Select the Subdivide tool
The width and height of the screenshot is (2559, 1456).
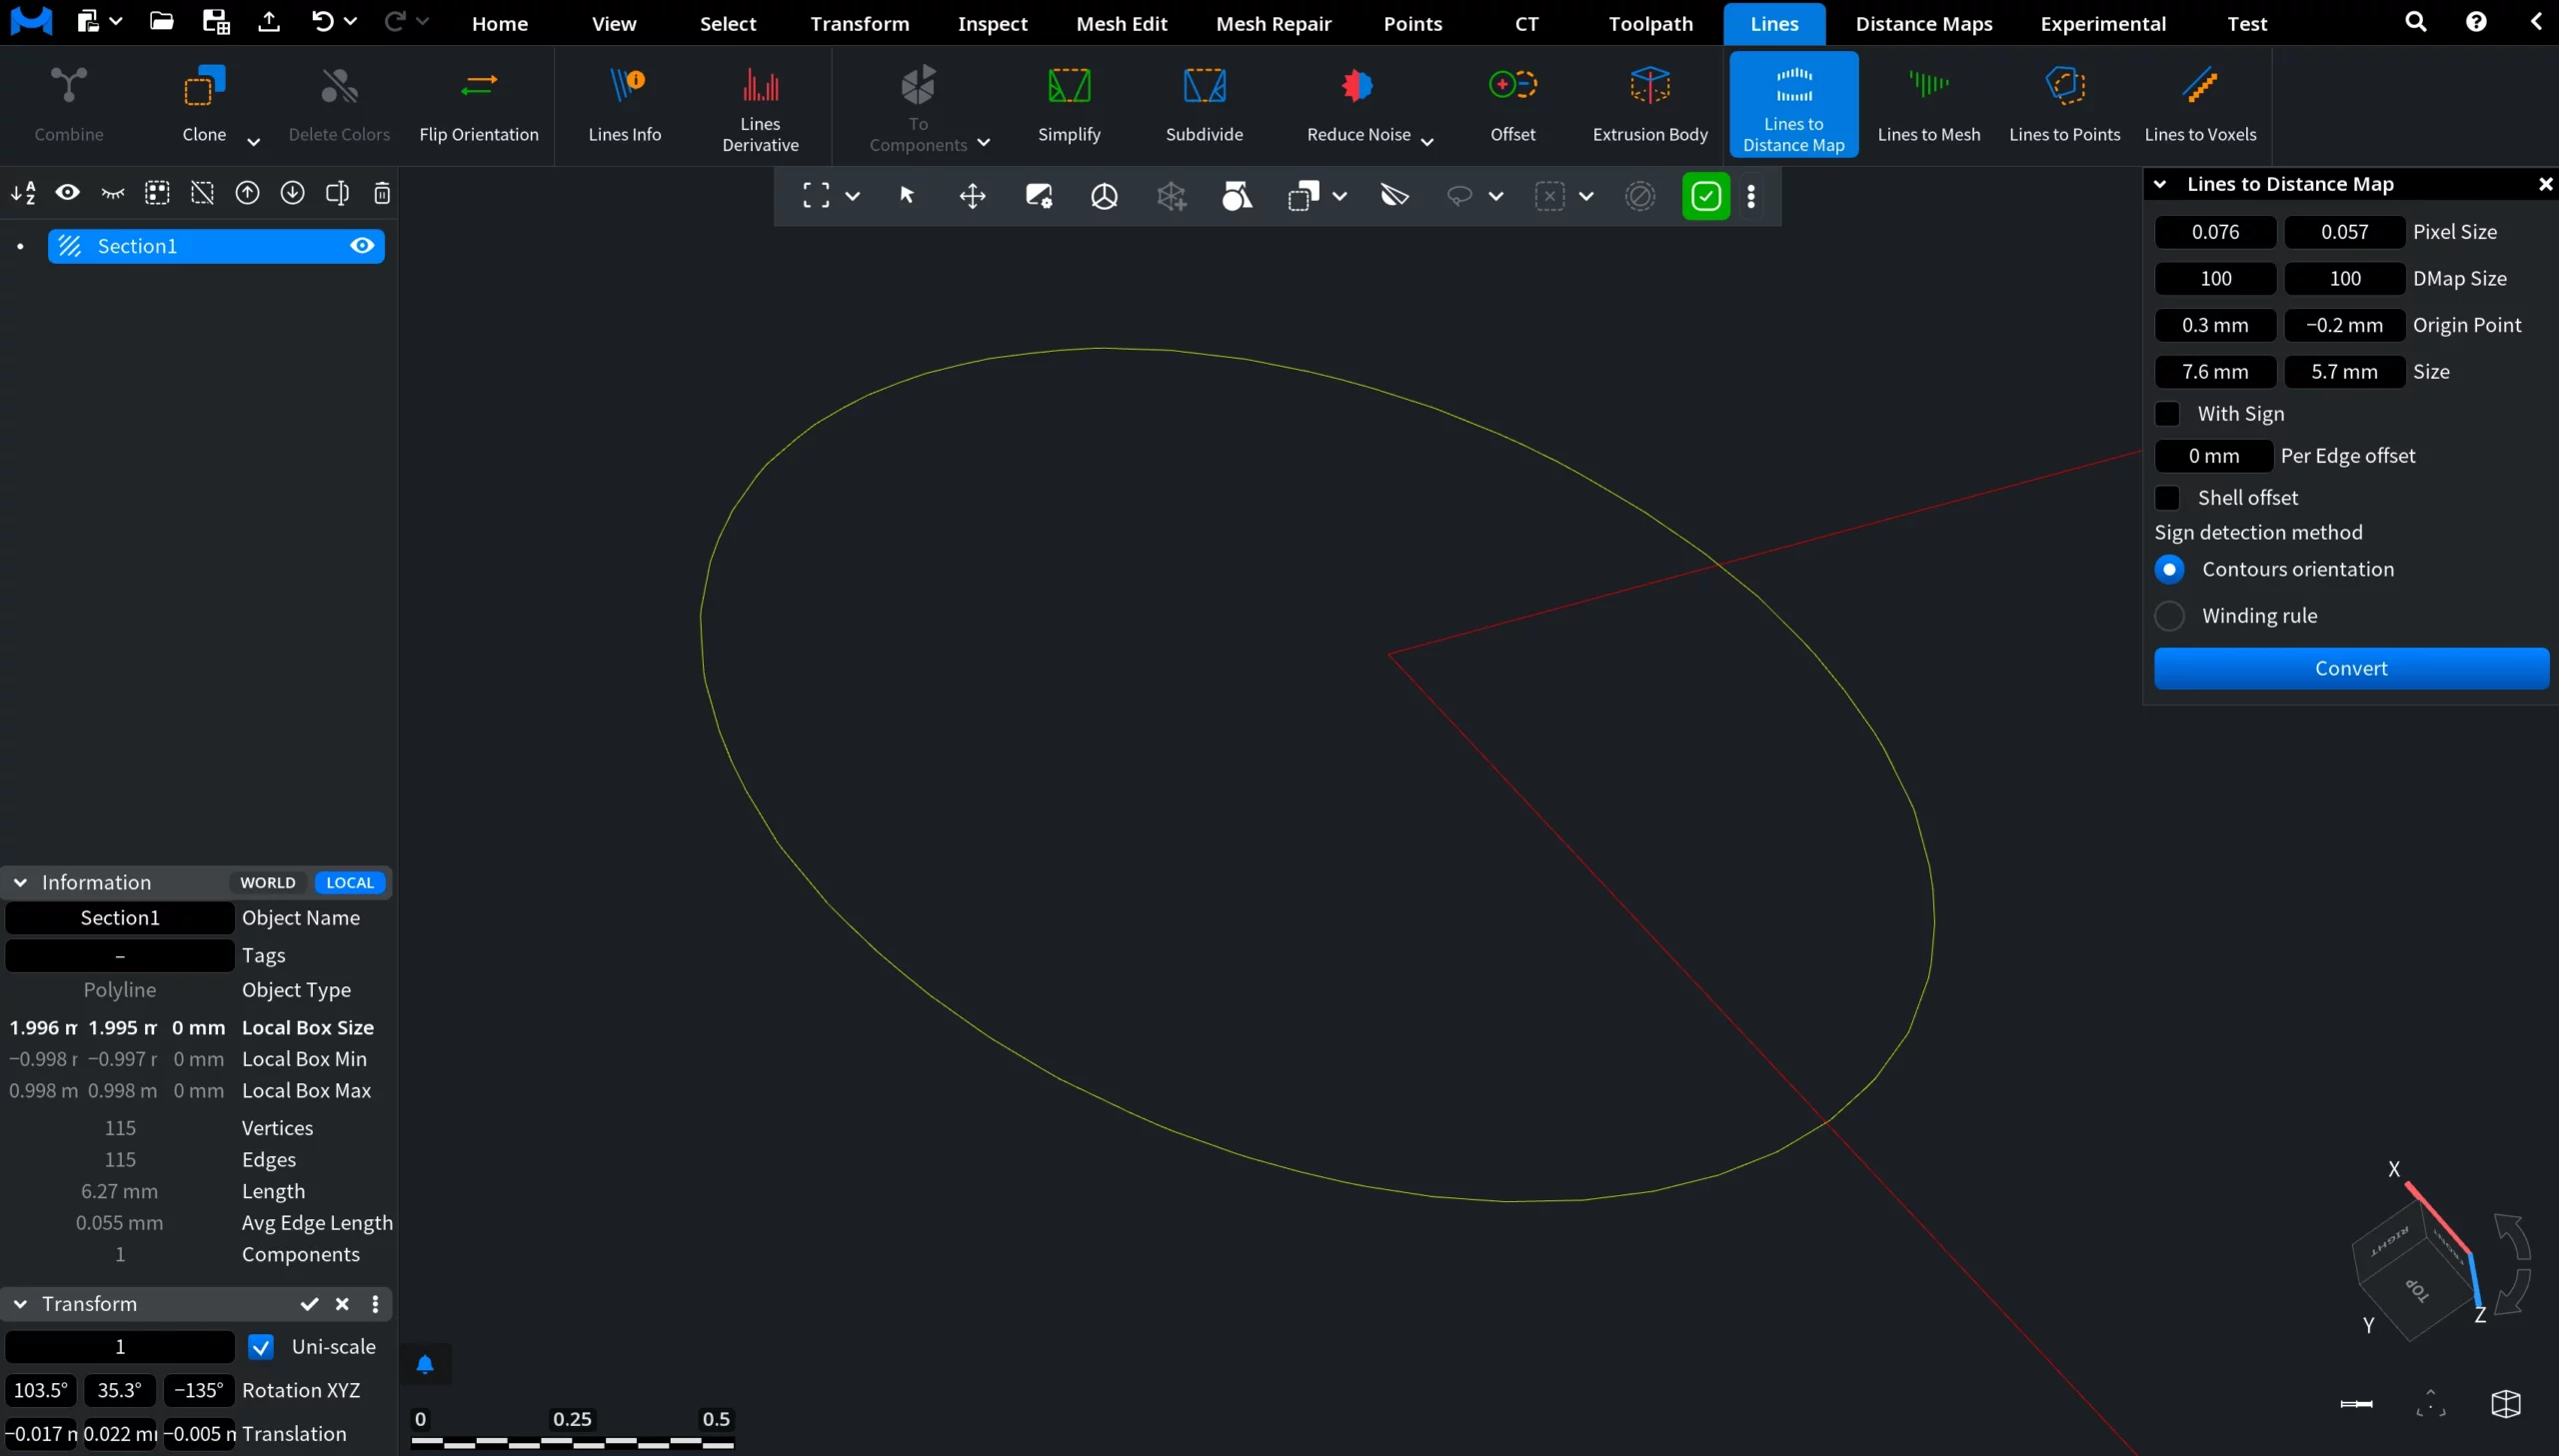[1204, 104]
